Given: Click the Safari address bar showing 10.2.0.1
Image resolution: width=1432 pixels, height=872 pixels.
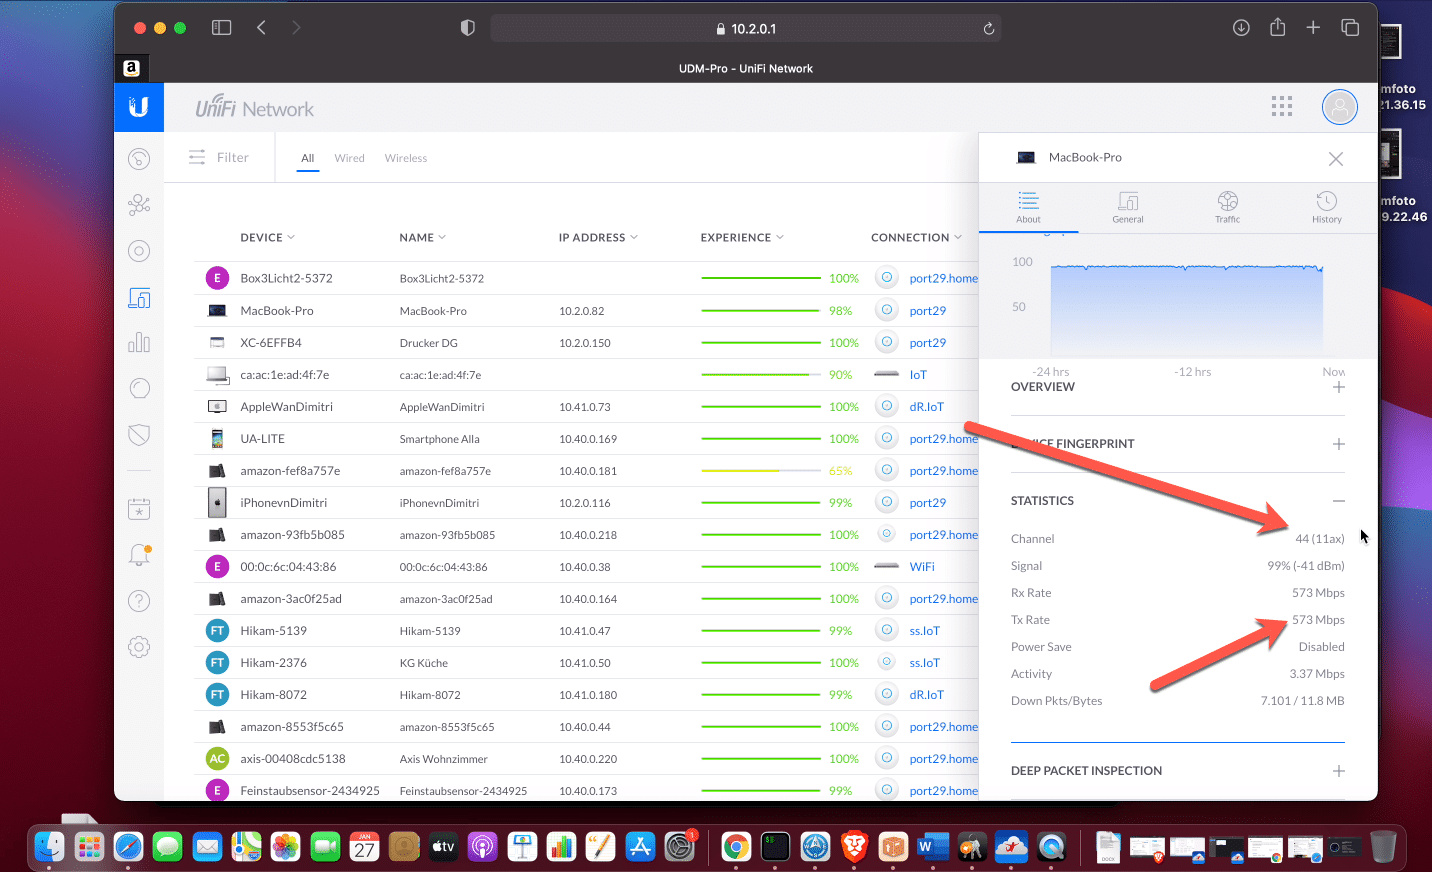Looking at the screenshot, I should (746, 28).
